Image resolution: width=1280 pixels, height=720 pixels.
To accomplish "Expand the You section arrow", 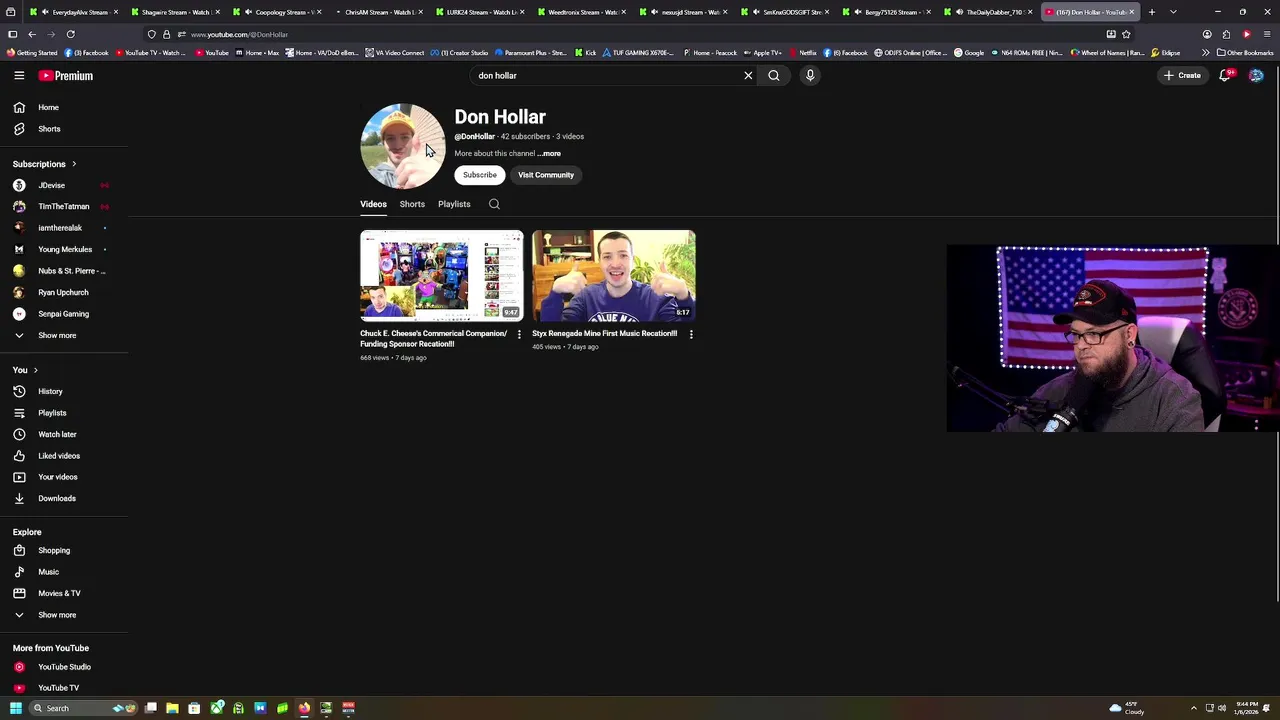I will pos(35,370).
